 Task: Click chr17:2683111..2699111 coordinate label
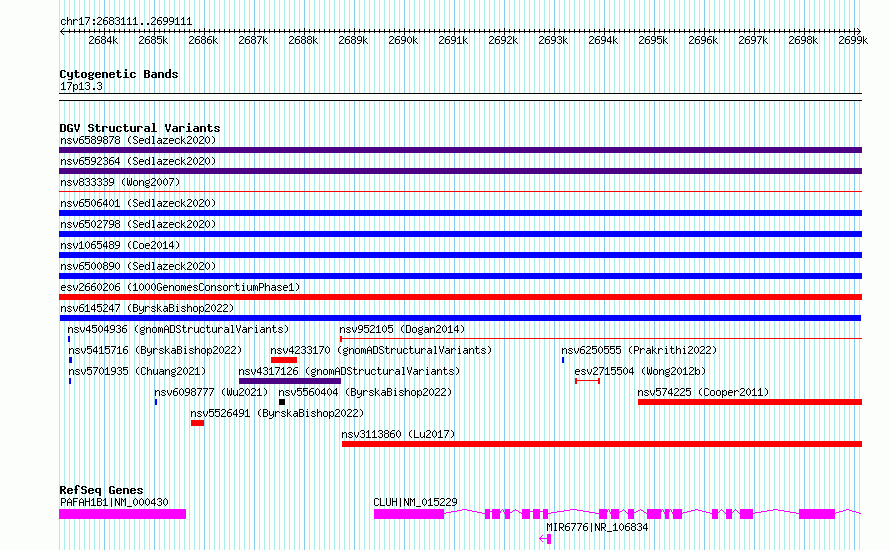tap(126, 22)
